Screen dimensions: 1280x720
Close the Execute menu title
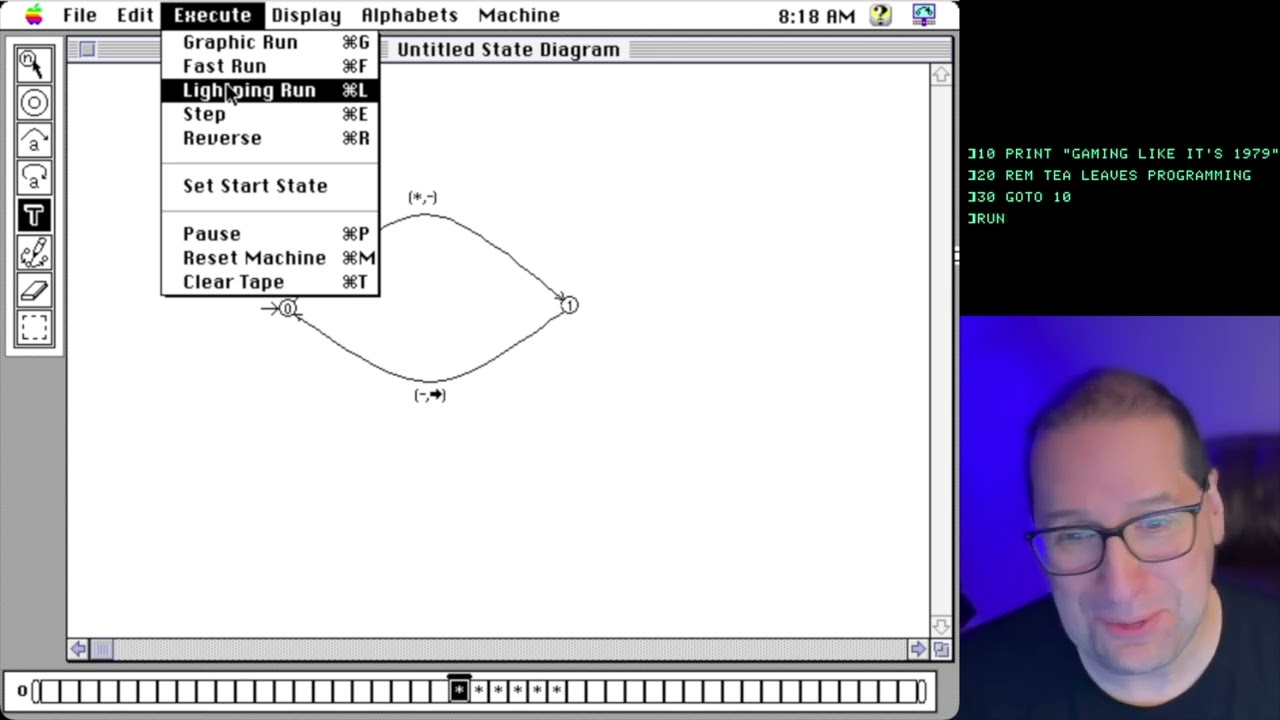point(212,15)
